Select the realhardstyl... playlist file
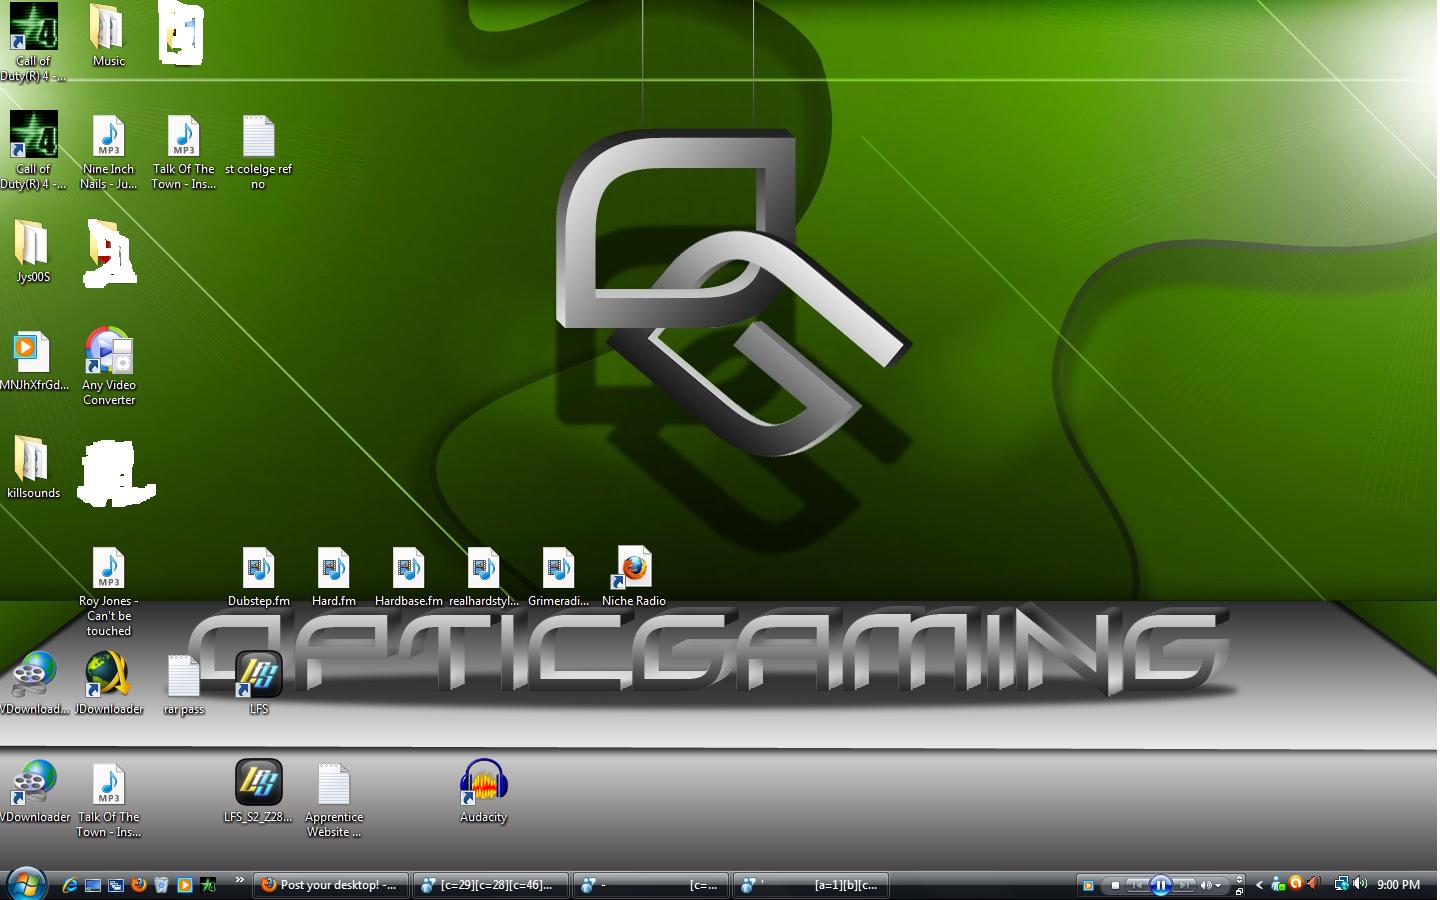 [x=483, y=577]
